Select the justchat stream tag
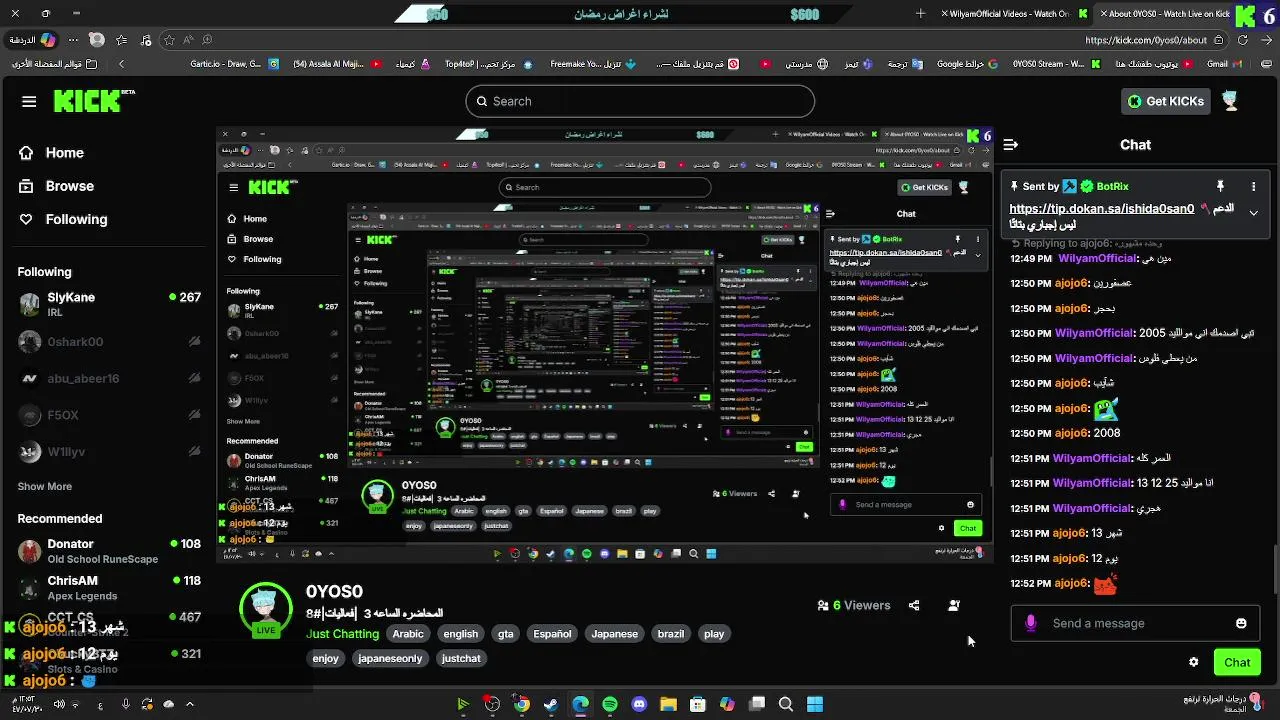 click(461, 658)
